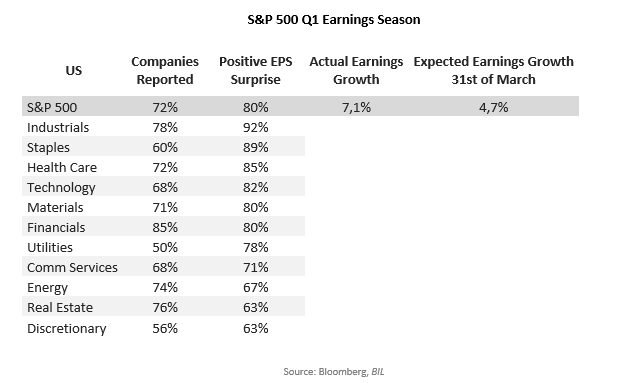
Task: Select the Companies Reported column header
Action: [165, 70]
